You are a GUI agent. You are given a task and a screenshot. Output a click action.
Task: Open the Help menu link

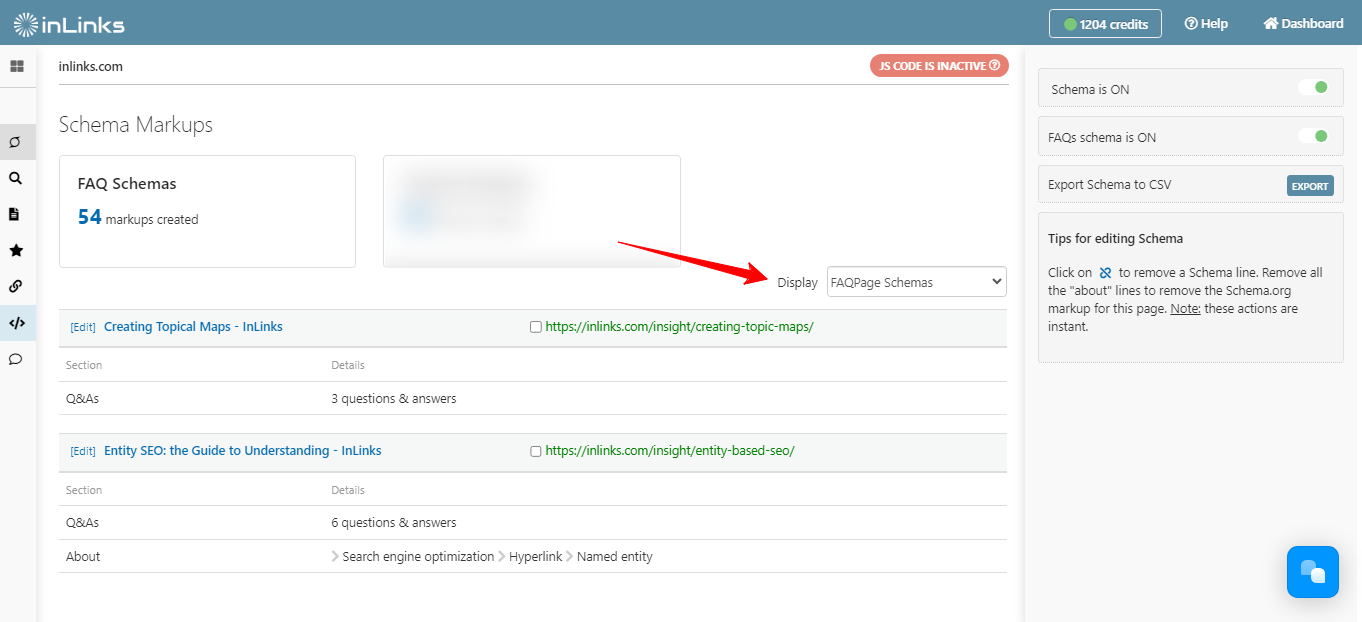[1206, 23]
